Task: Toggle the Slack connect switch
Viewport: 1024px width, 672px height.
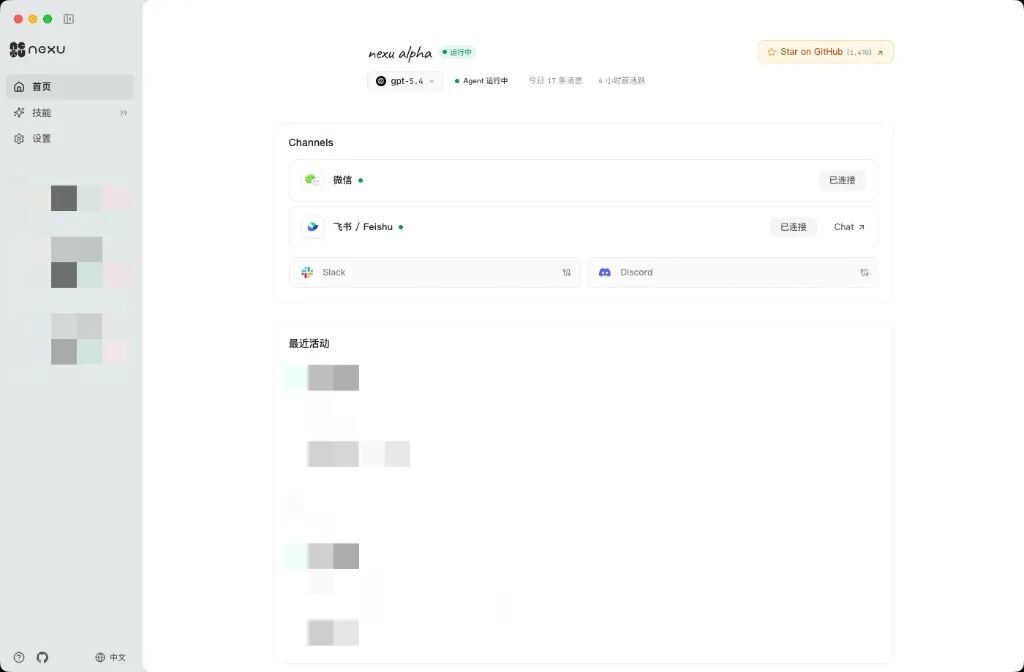Action: click(x=567, y=272)
